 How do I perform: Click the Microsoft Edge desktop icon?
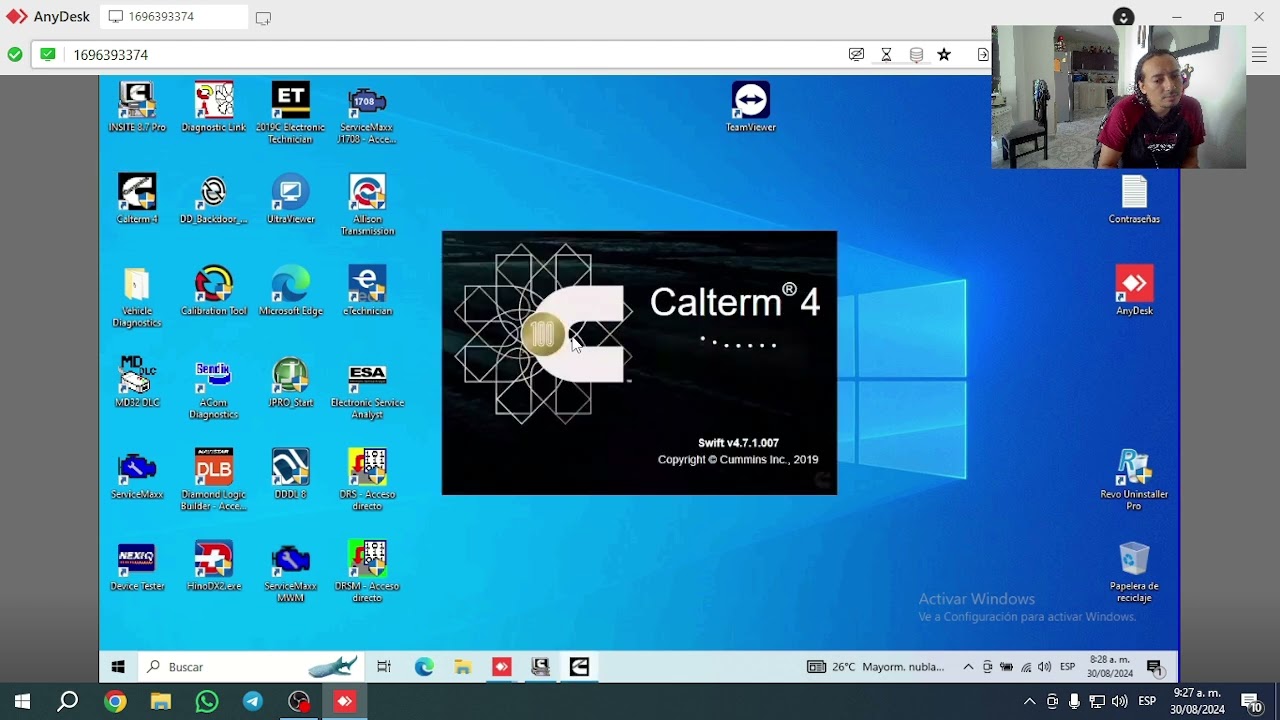point(291,291)
